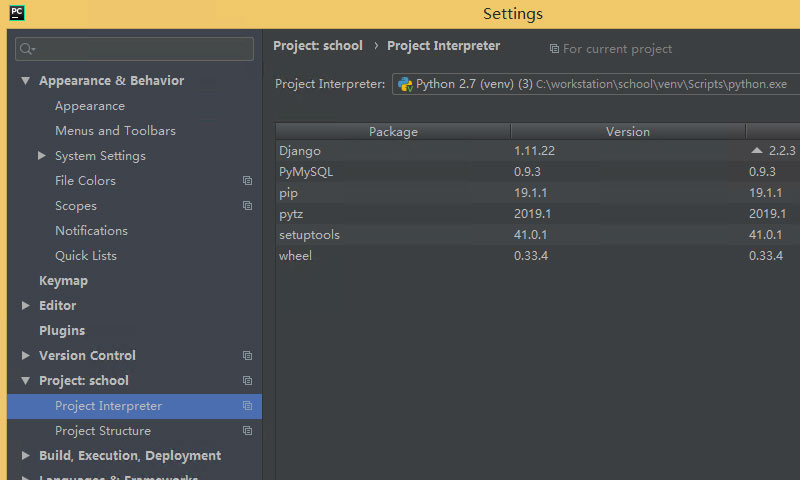Click project-level icon beside Project Interpreter row
The height and width of the screenshot is (480, 800).
[247, 406]
